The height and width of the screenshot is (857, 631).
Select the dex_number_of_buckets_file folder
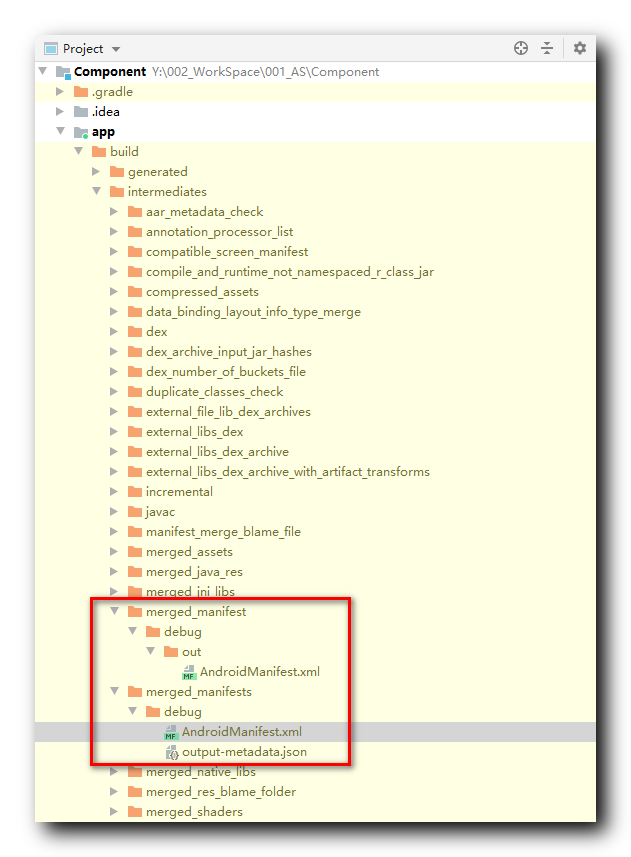pos(226,372)
